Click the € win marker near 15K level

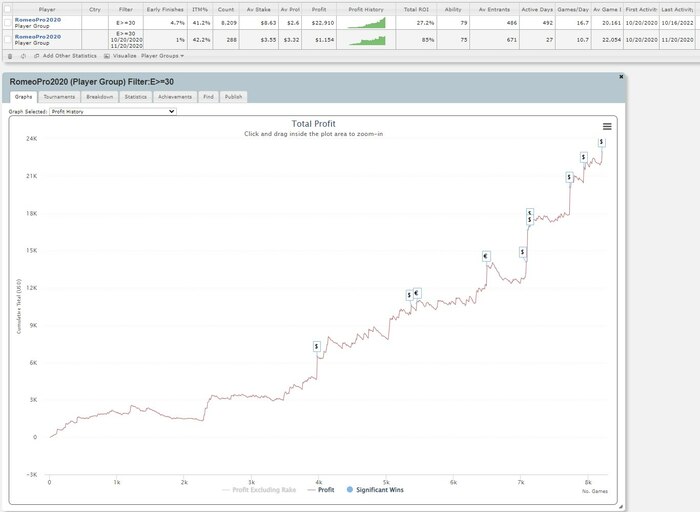[486, 256]
